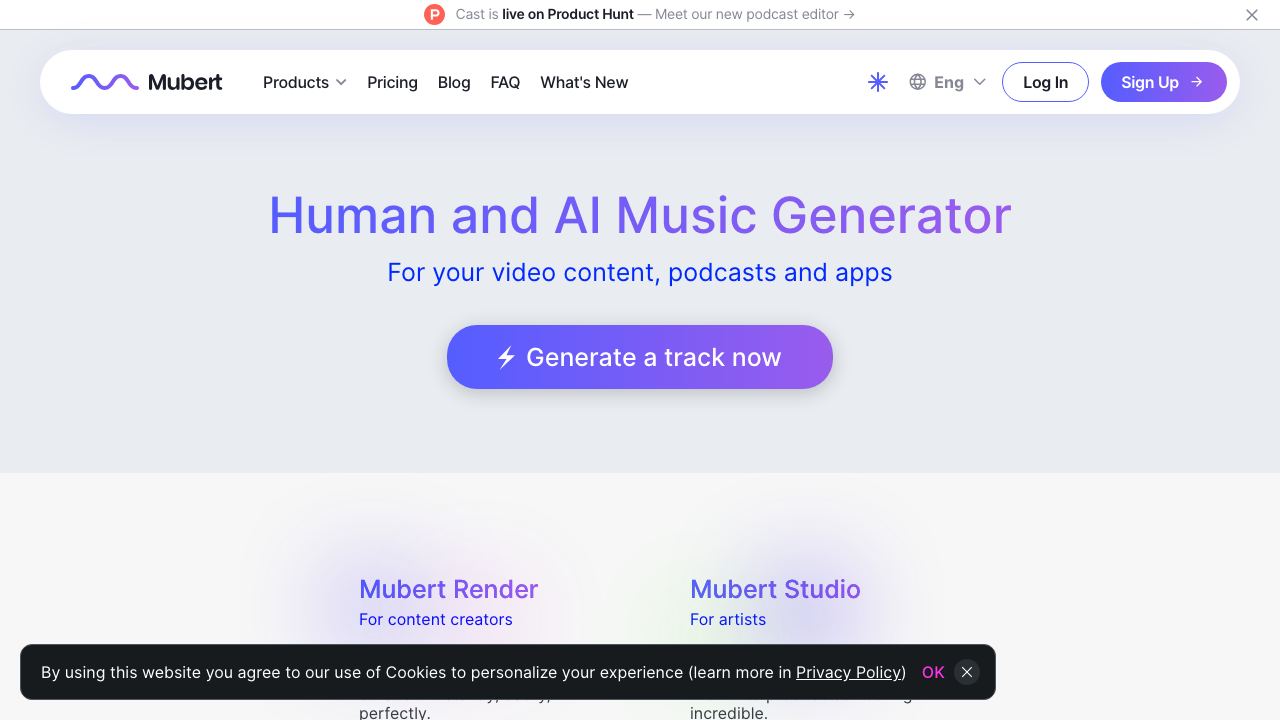Open the Cast live on Product Hunt banner link
The height and width of the screenshot is (720, 1280).
655,14
